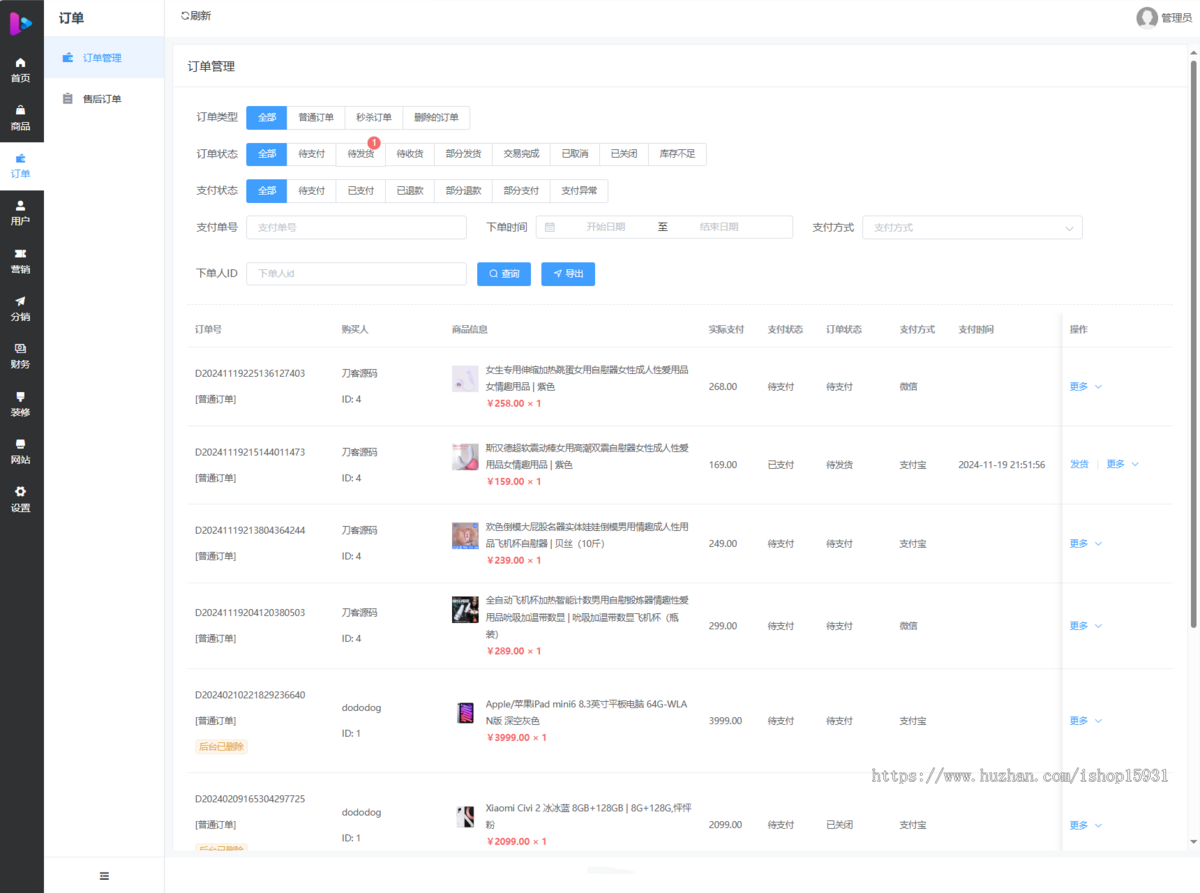Open the 网站 website section
Screen dimensions: 1200x893
click(21, 452)
